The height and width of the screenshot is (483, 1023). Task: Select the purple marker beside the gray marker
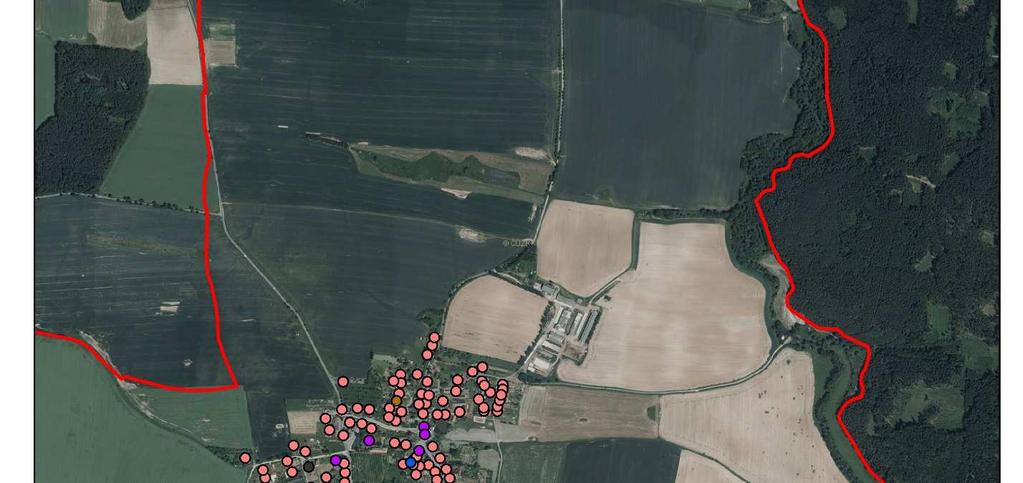click(335, 460)
